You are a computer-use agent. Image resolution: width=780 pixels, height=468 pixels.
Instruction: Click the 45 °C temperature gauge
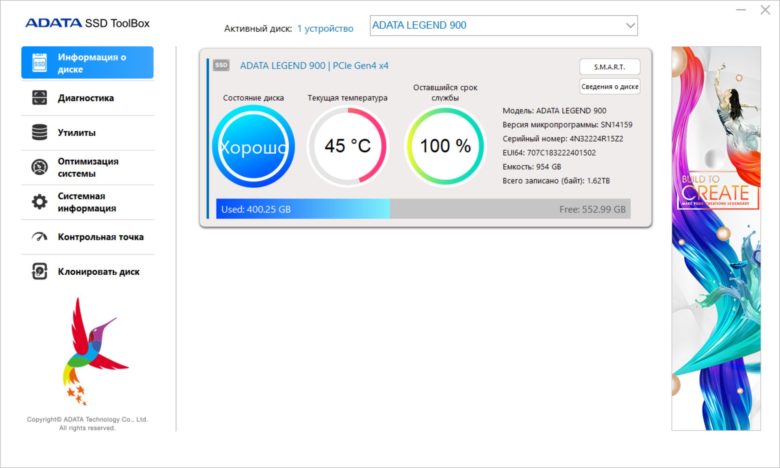click(x=348, y=146)
